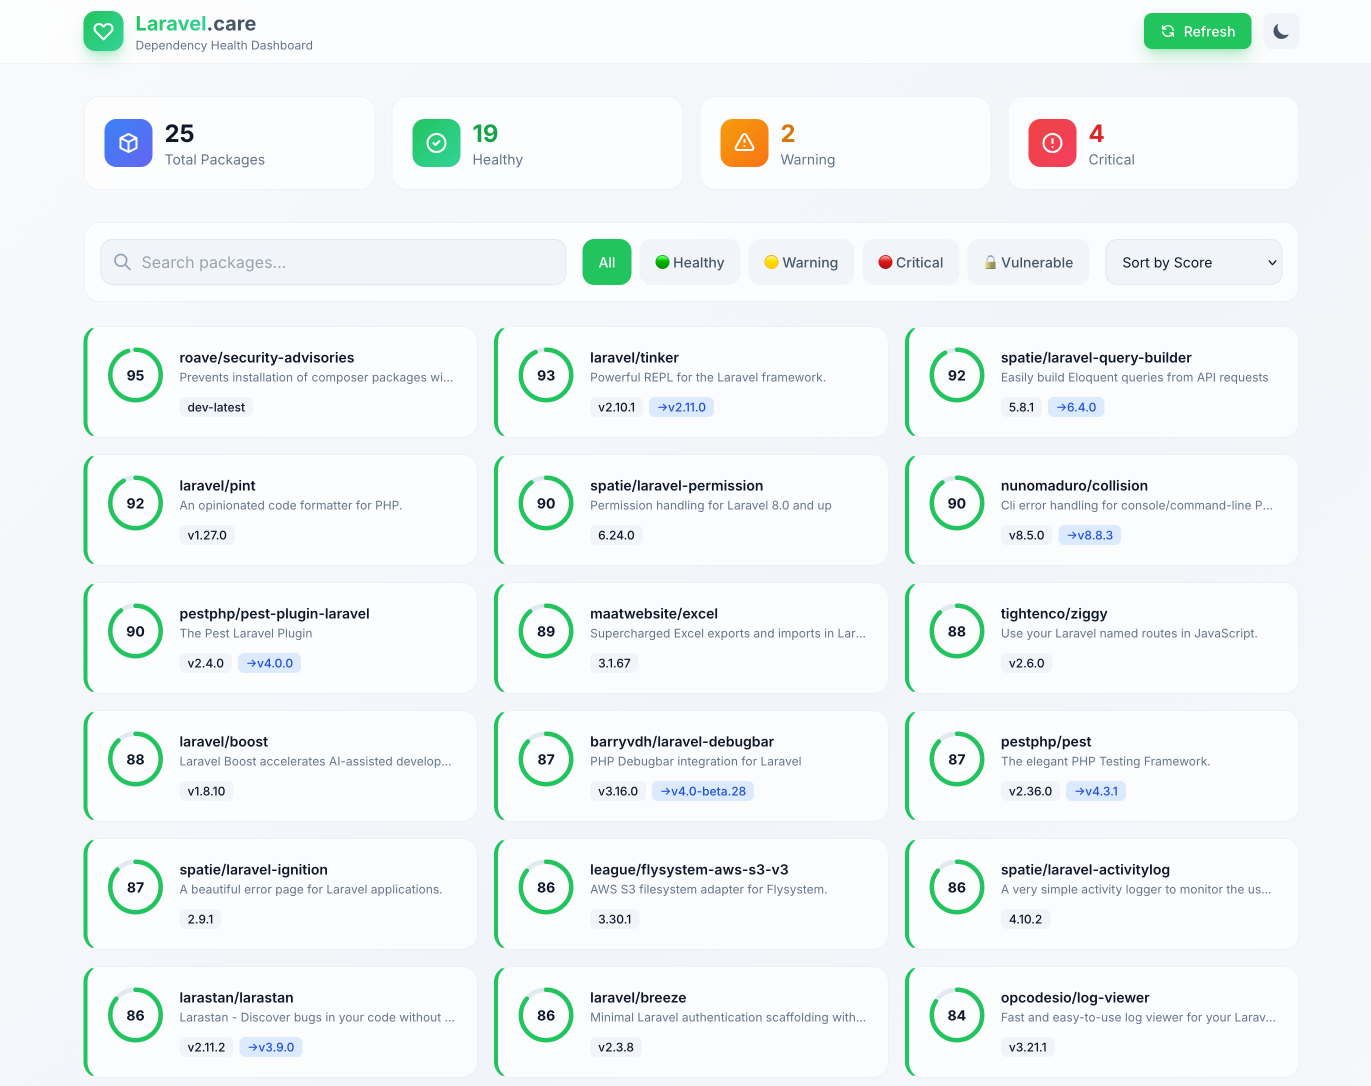Image resolution: width=1371 pixels, height=1086 pixels.
Task: Click the Laravel.care heart logo icon
Action: tap(103, 31)
